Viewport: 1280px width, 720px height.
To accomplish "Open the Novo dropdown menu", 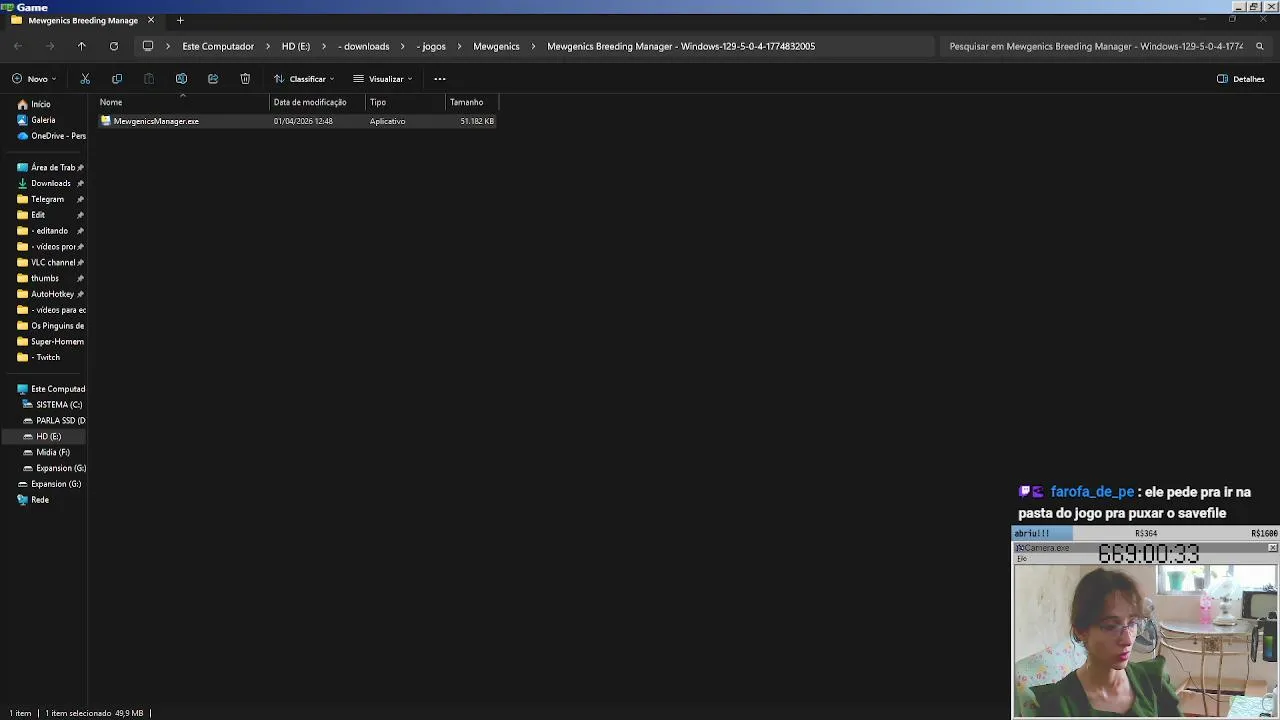I will (34, 79).
